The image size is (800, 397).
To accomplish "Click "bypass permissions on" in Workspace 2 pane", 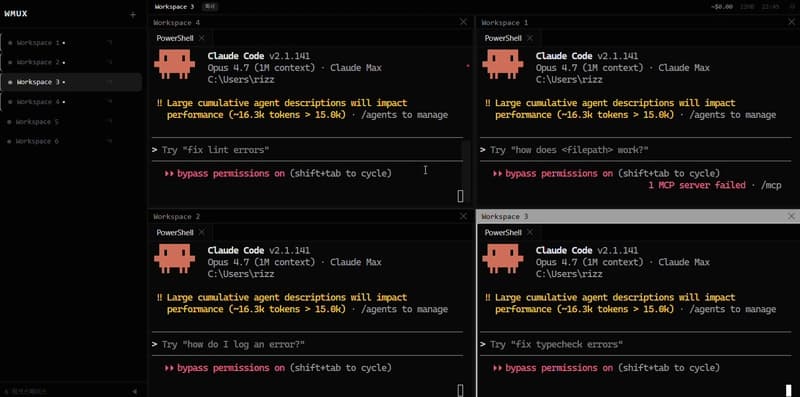I will pos(231,368).
